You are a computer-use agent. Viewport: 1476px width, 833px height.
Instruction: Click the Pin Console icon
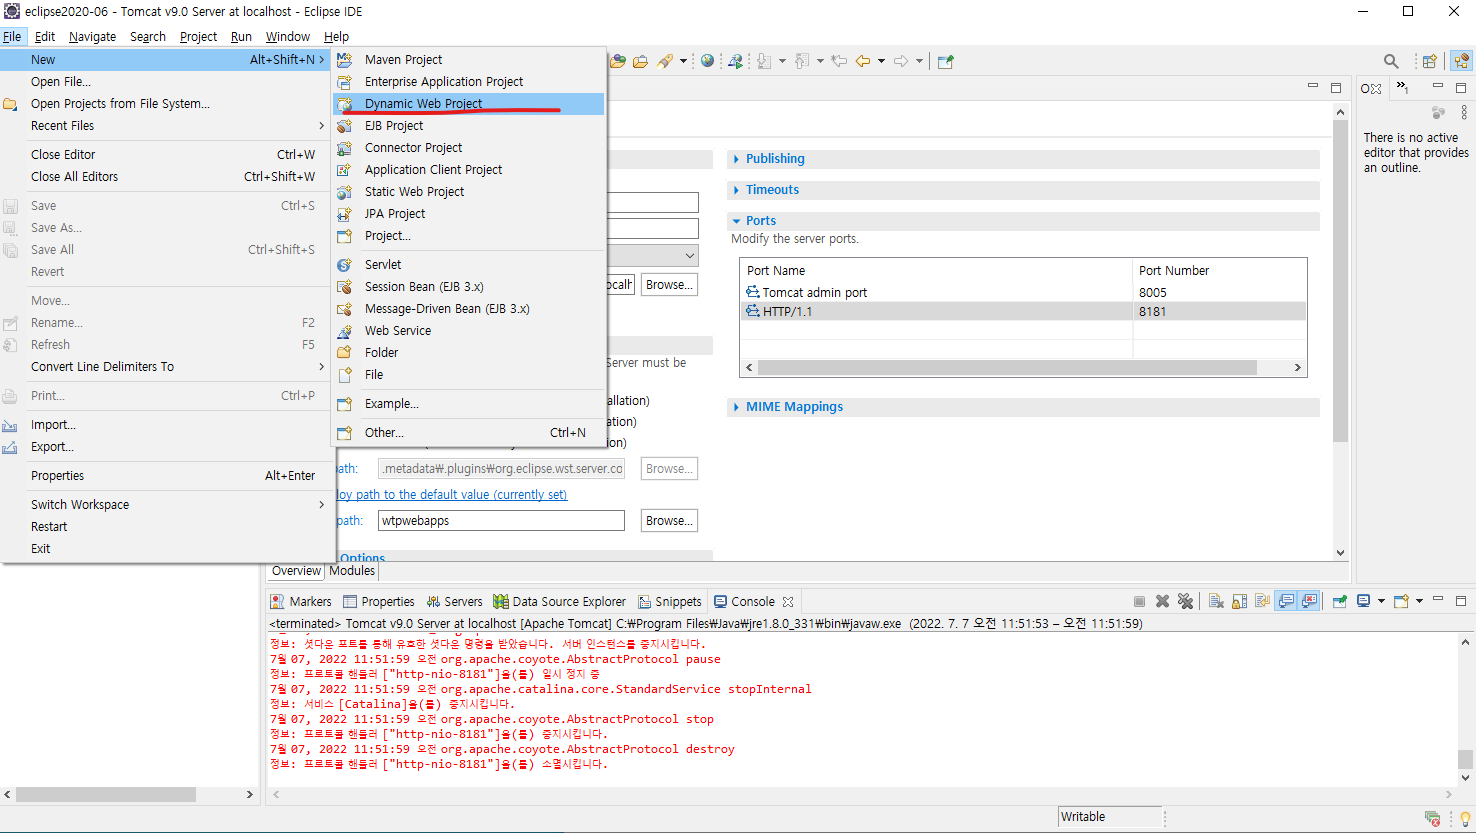pos(1339,601)
